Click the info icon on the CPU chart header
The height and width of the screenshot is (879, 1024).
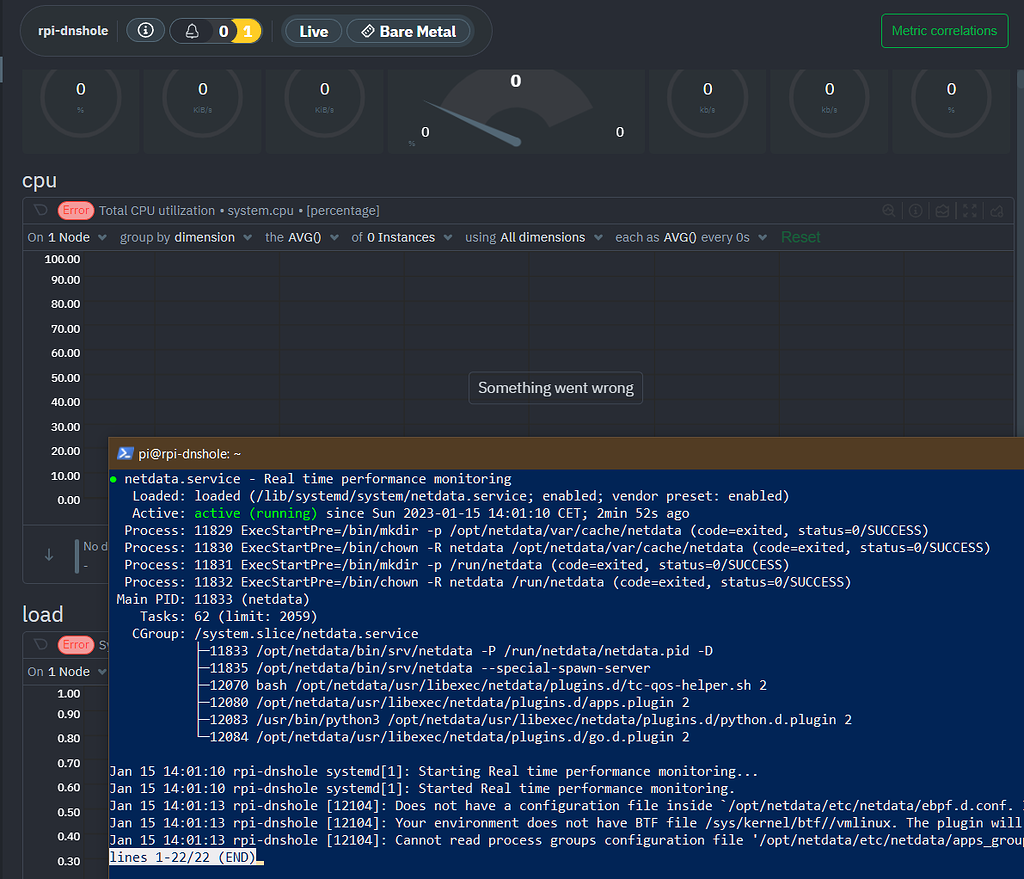point(915,211)
